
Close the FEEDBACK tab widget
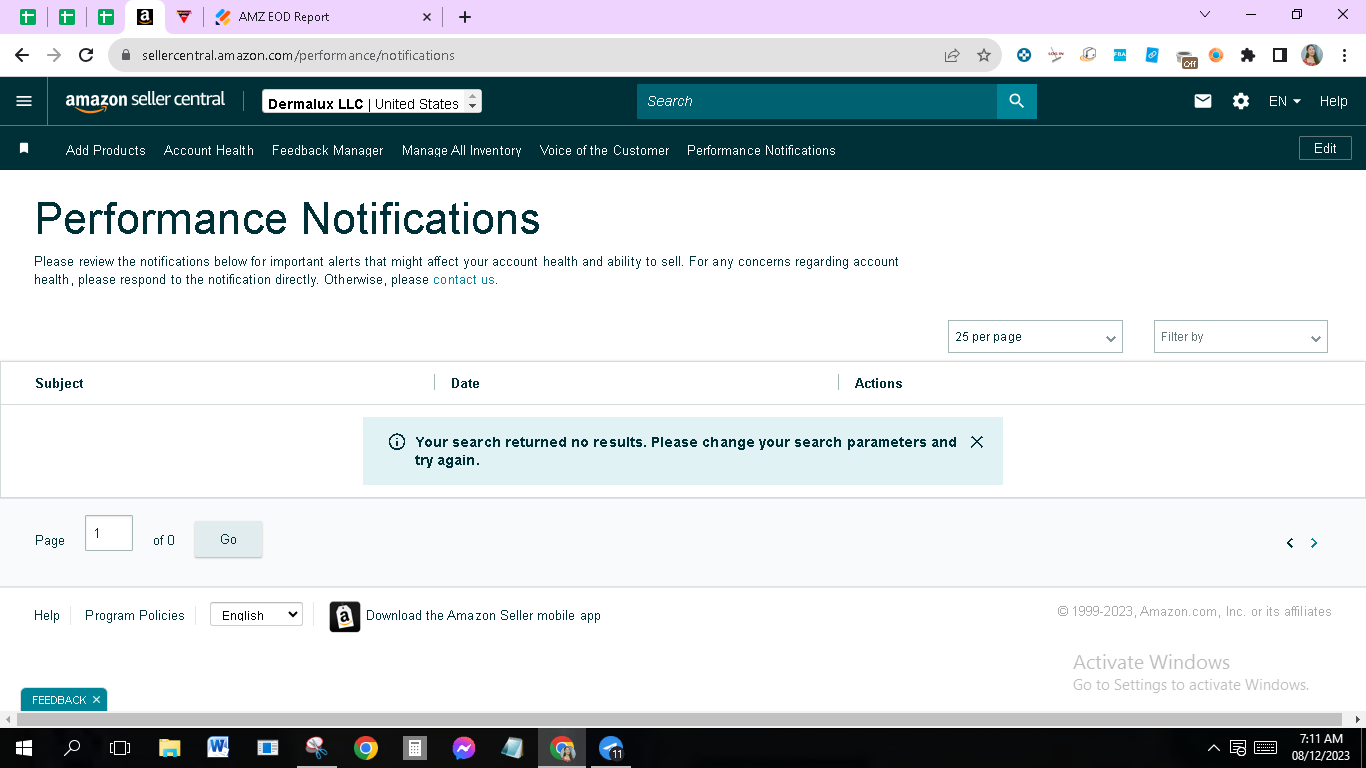pyautogui.click(x=96, y=700)
